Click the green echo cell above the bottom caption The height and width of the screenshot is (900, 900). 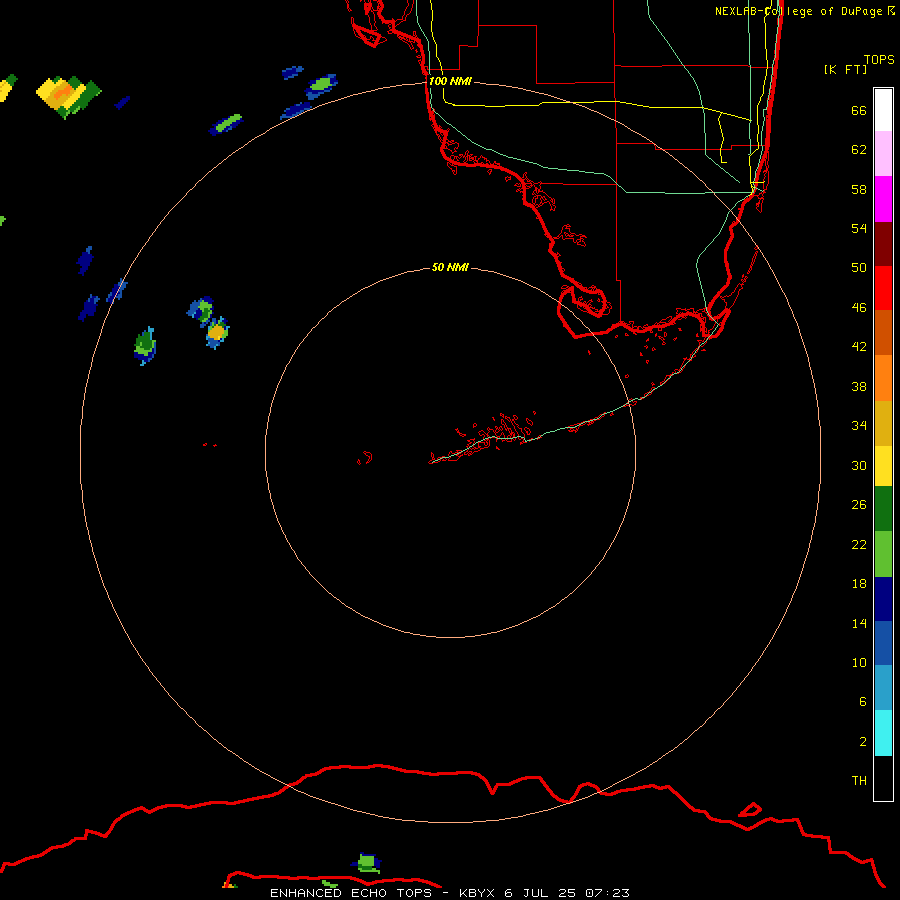tap(366, 863)
